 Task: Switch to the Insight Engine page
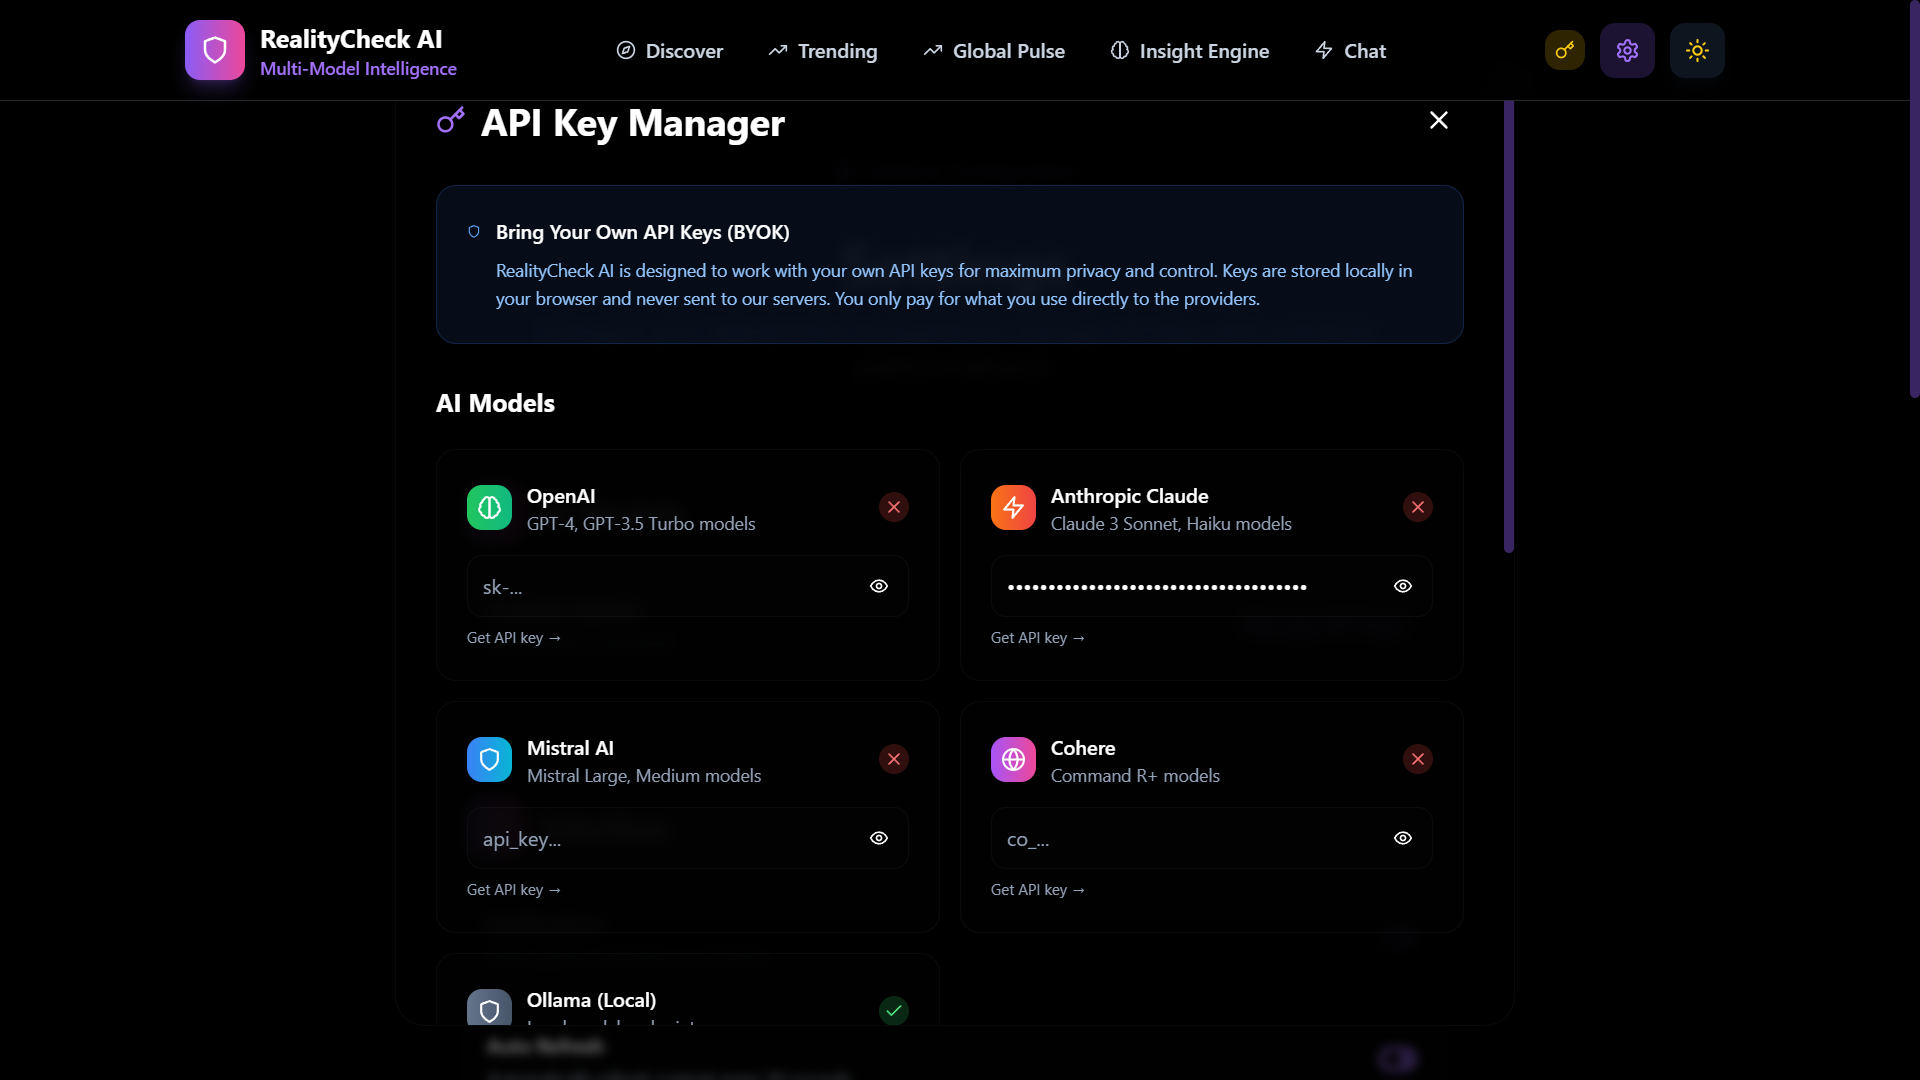coord(1189,51)
